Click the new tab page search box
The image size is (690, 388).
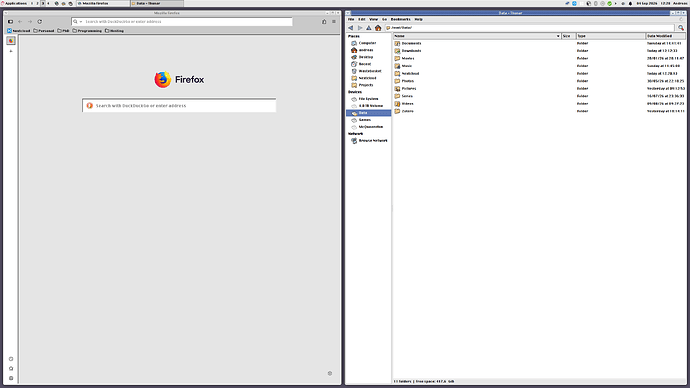click(179, 106)
